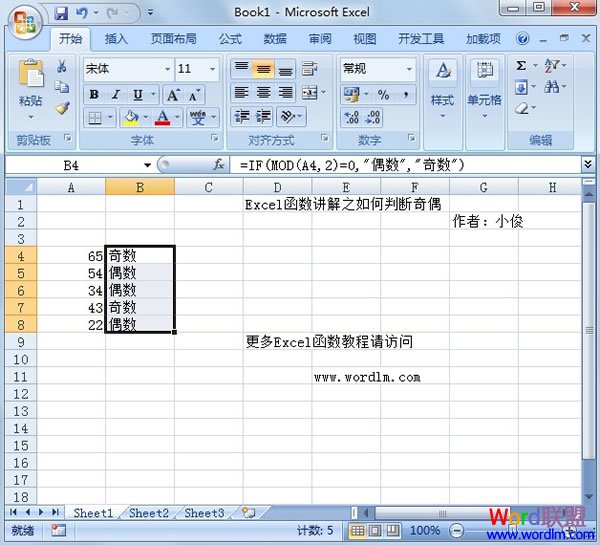
Task: Switch to Page Break Preview
Action: pyautogui.click(x=393, y=530)
